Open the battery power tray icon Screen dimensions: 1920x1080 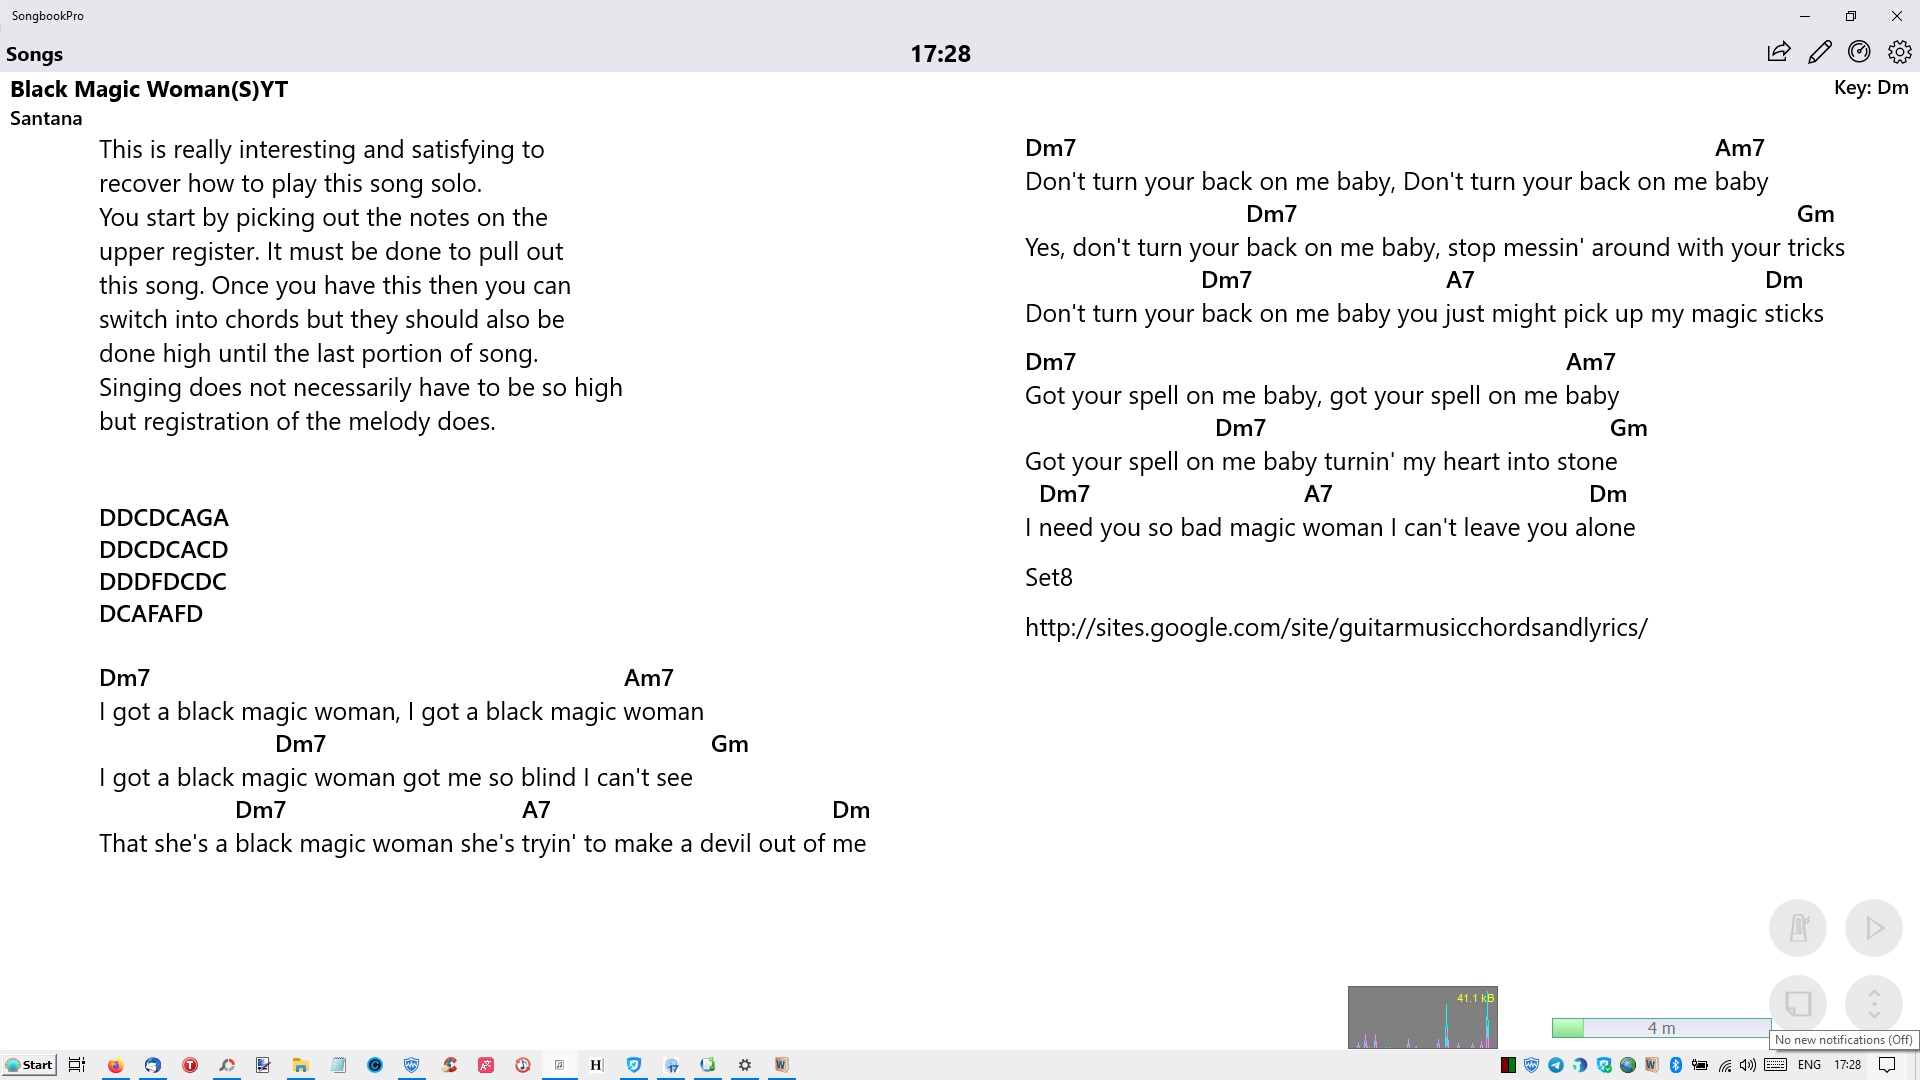(1700, 1065)
